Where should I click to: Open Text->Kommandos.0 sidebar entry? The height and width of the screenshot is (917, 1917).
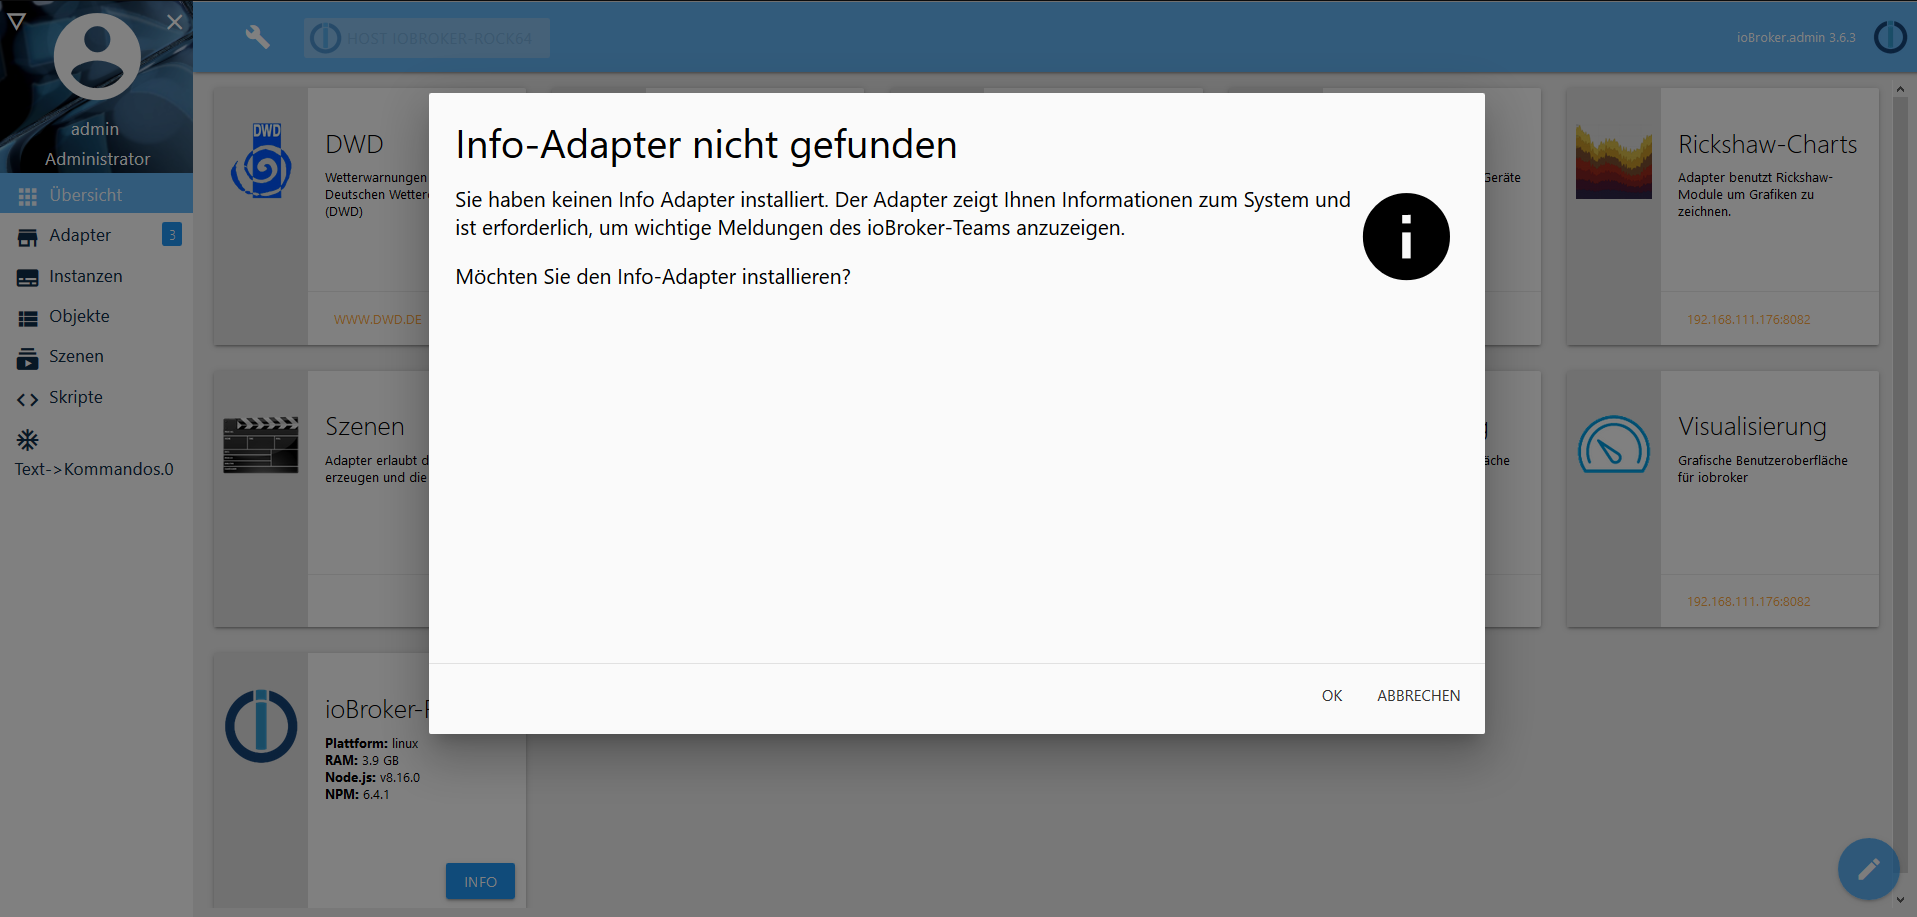point(94,455)
